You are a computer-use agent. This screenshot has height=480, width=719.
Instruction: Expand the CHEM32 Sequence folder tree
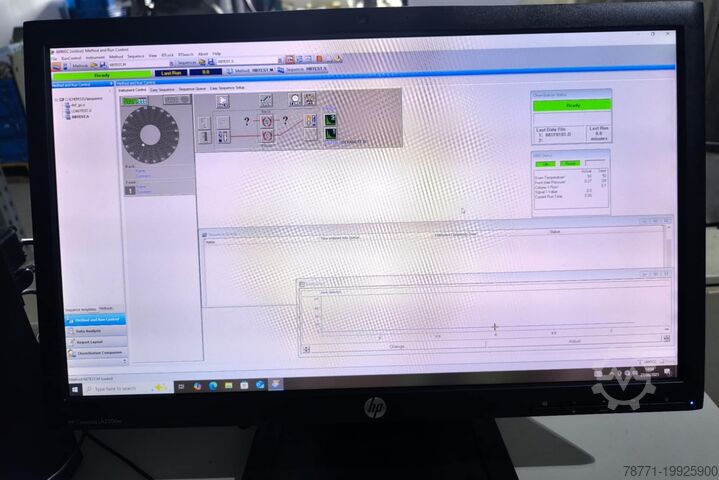[59, 100]
